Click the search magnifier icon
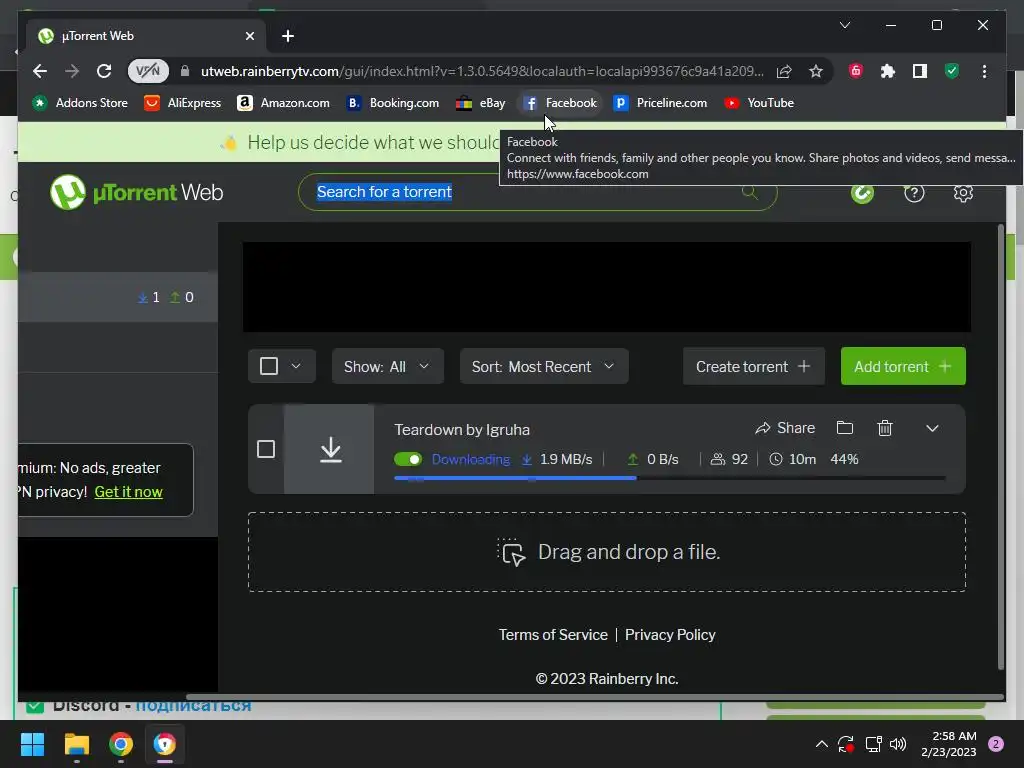 pos(750,192)
